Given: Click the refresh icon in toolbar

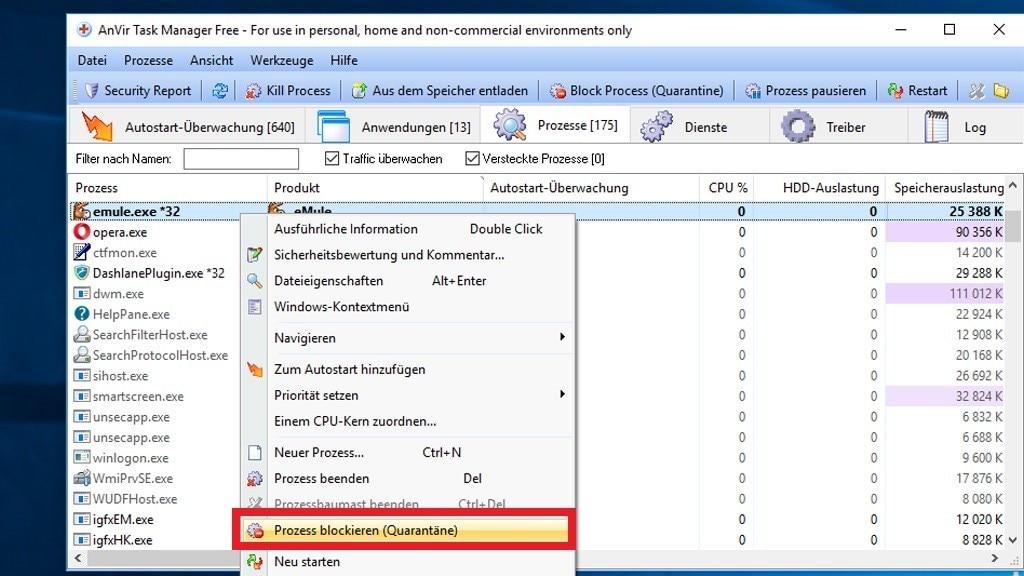Looking at the screenshot, I should pyautogui.click(x=220, y=91).
